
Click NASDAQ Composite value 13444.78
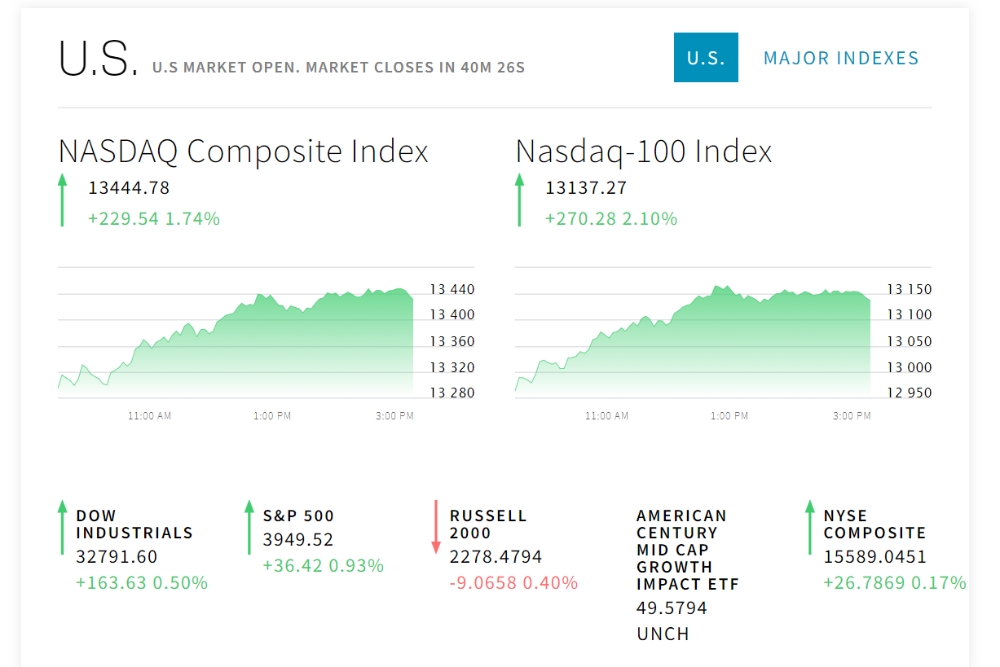click(129, 188)
